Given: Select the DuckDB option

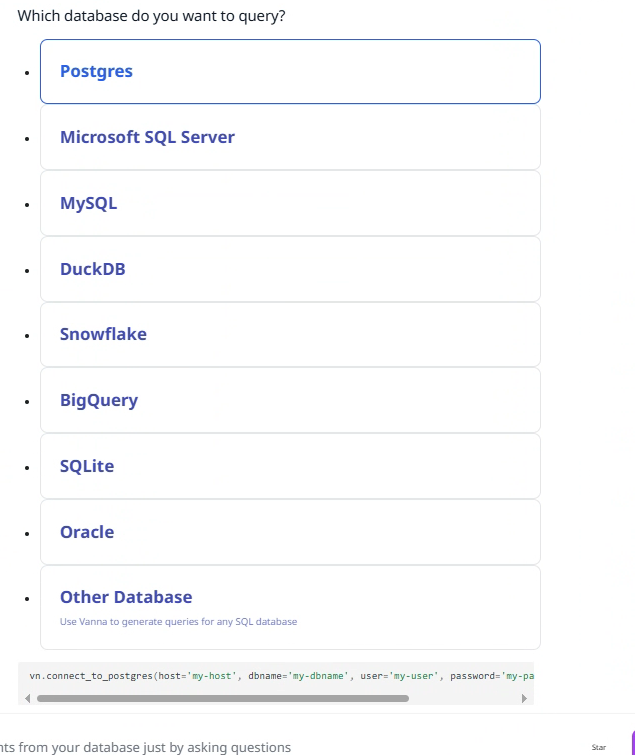Looking at the screenshot, I should tap(290, 269).
